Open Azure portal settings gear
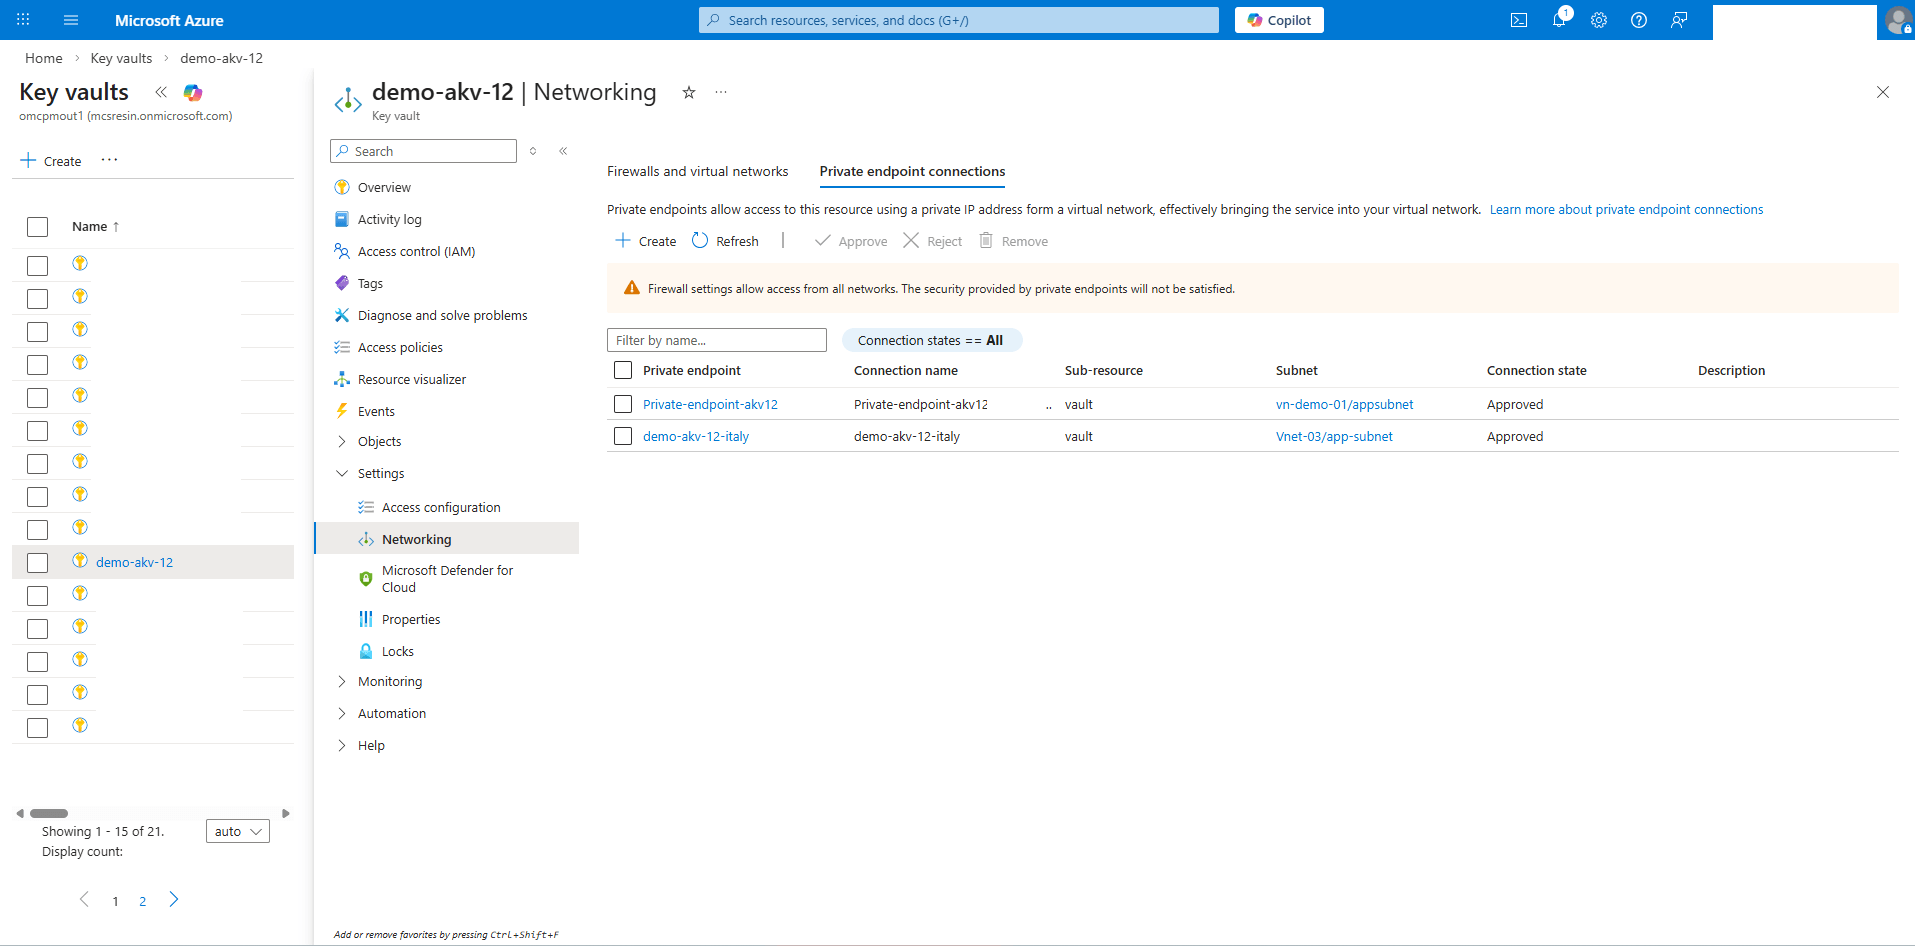 pyautogui.click(x=1599, y=20)
